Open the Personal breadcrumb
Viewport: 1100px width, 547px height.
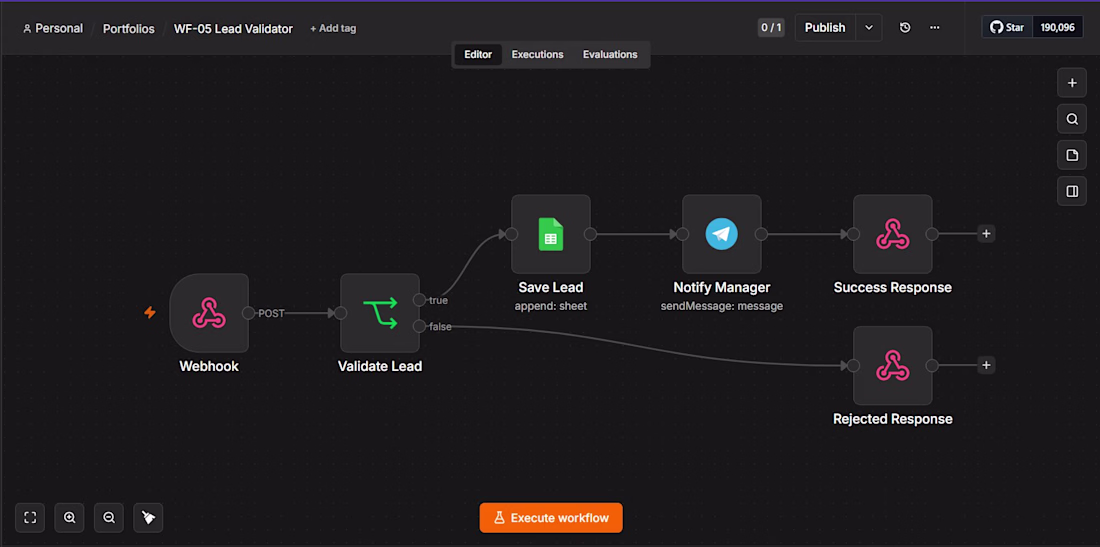coord(53,29)
